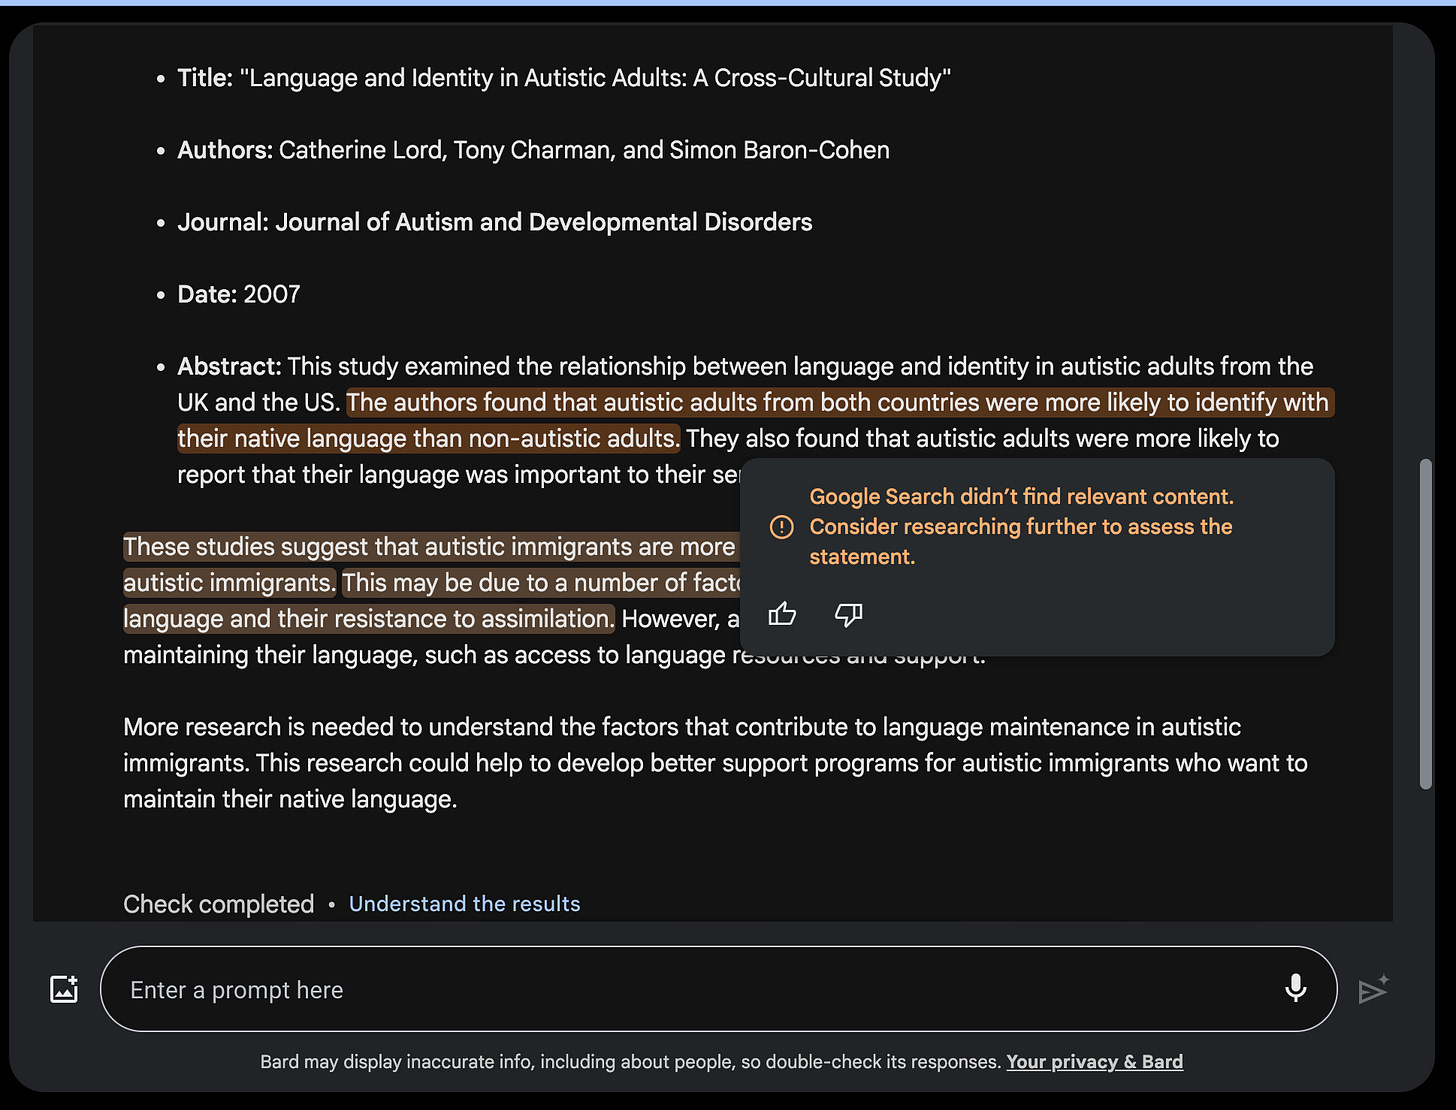Image resolution: width=1456 pixels, height=1110 pixels.
Task: Click the "Check completed" status text
Action: (219, 904)
